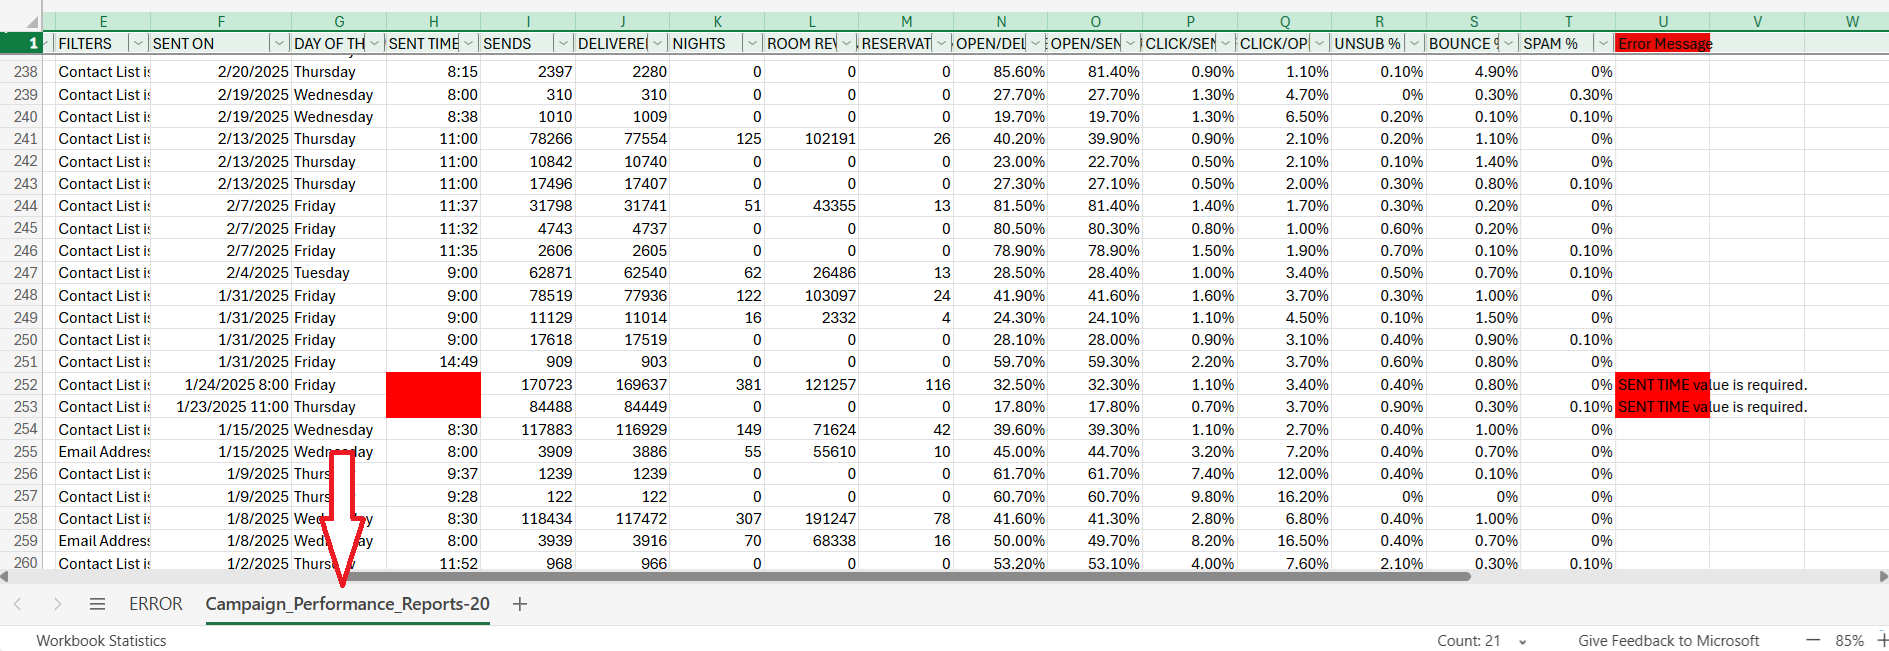
Task: Open the SENT TIME filter dropdown
Action: 469,43
